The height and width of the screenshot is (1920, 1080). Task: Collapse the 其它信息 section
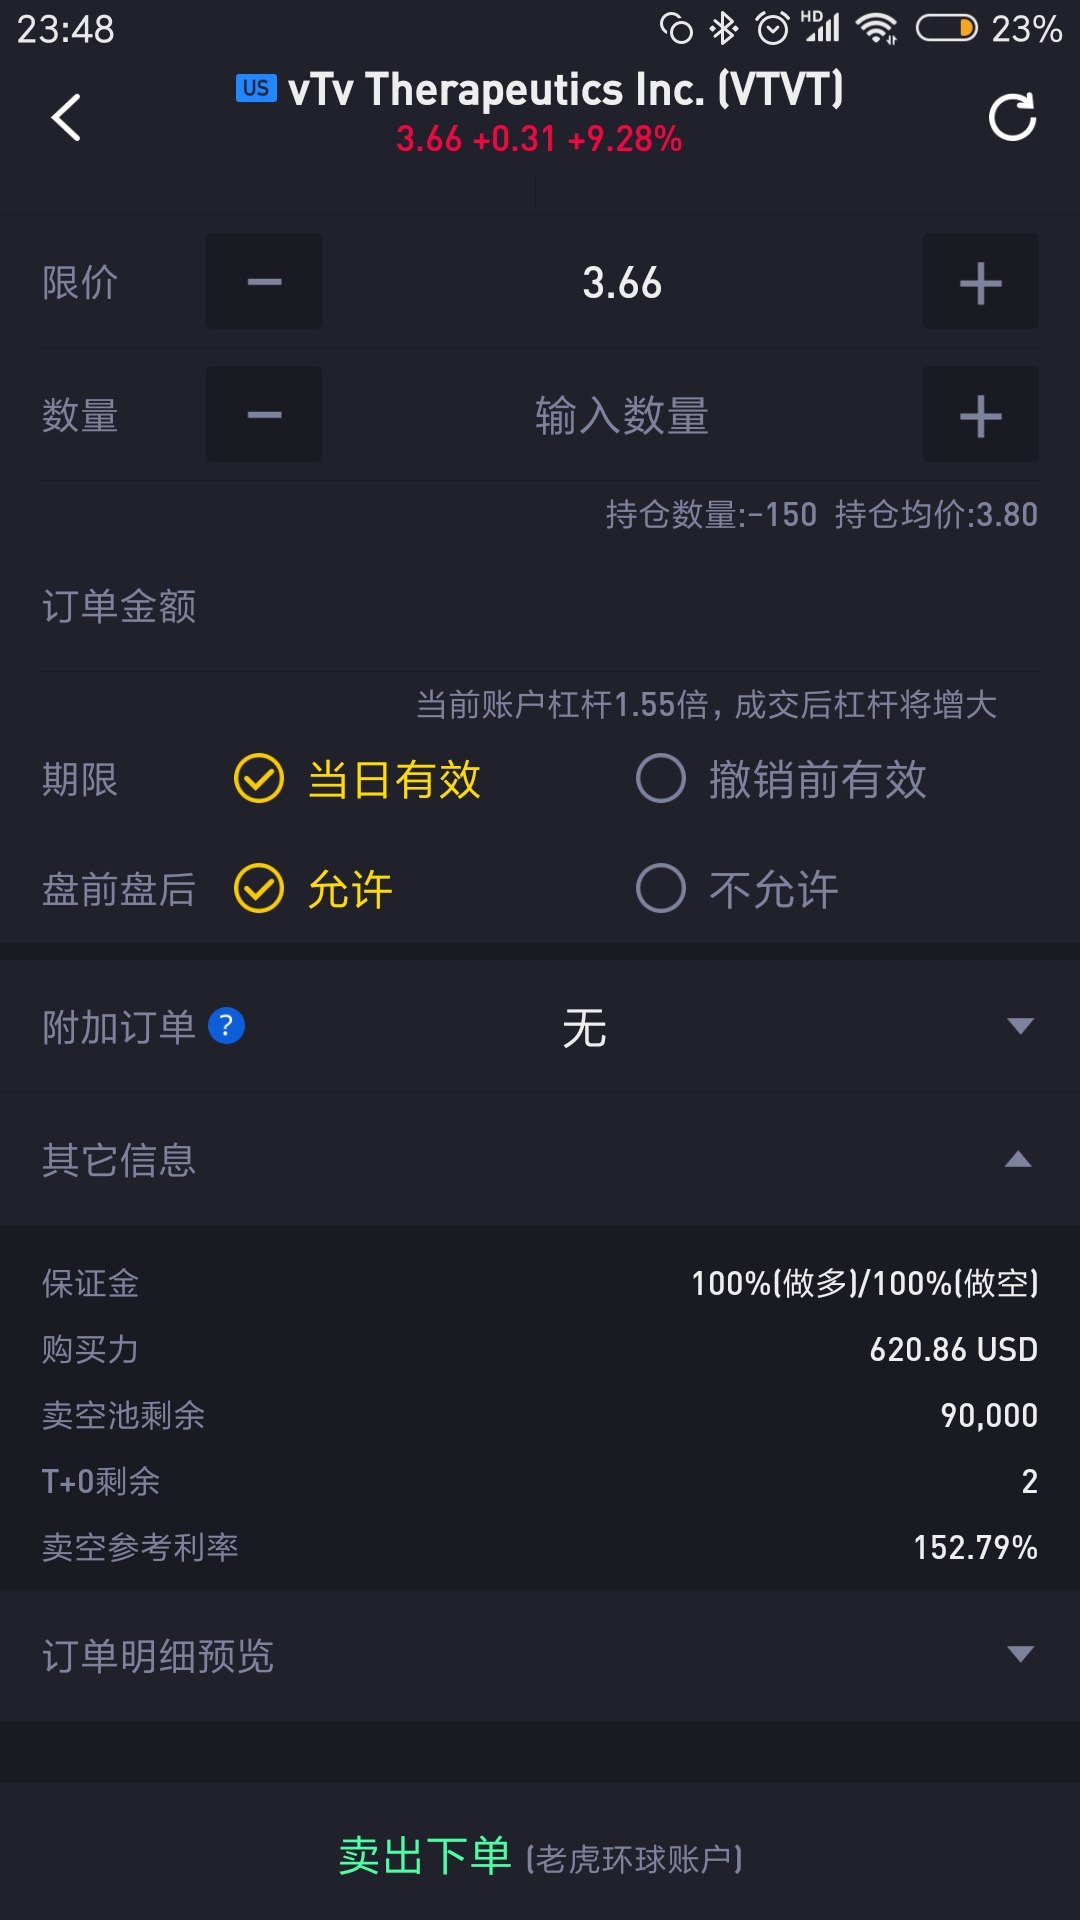(x=1018, y=1160)
